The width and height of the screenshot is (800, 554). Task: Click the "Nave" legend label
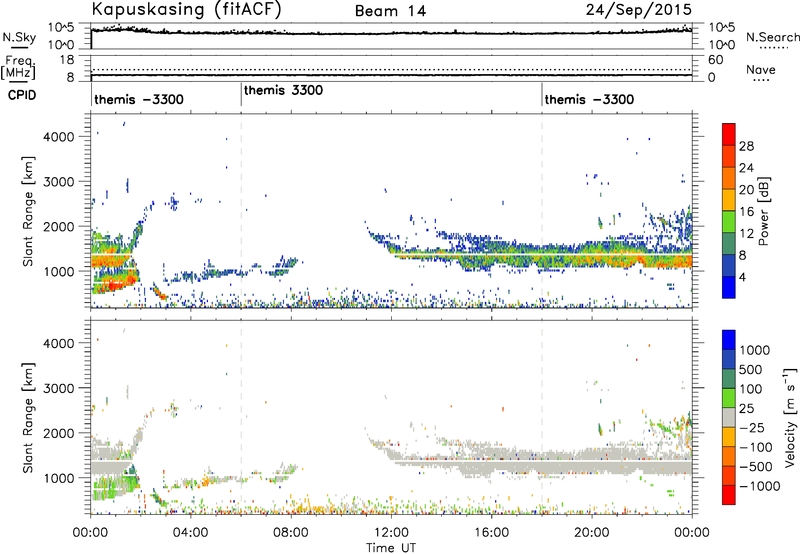coord(761,69)
